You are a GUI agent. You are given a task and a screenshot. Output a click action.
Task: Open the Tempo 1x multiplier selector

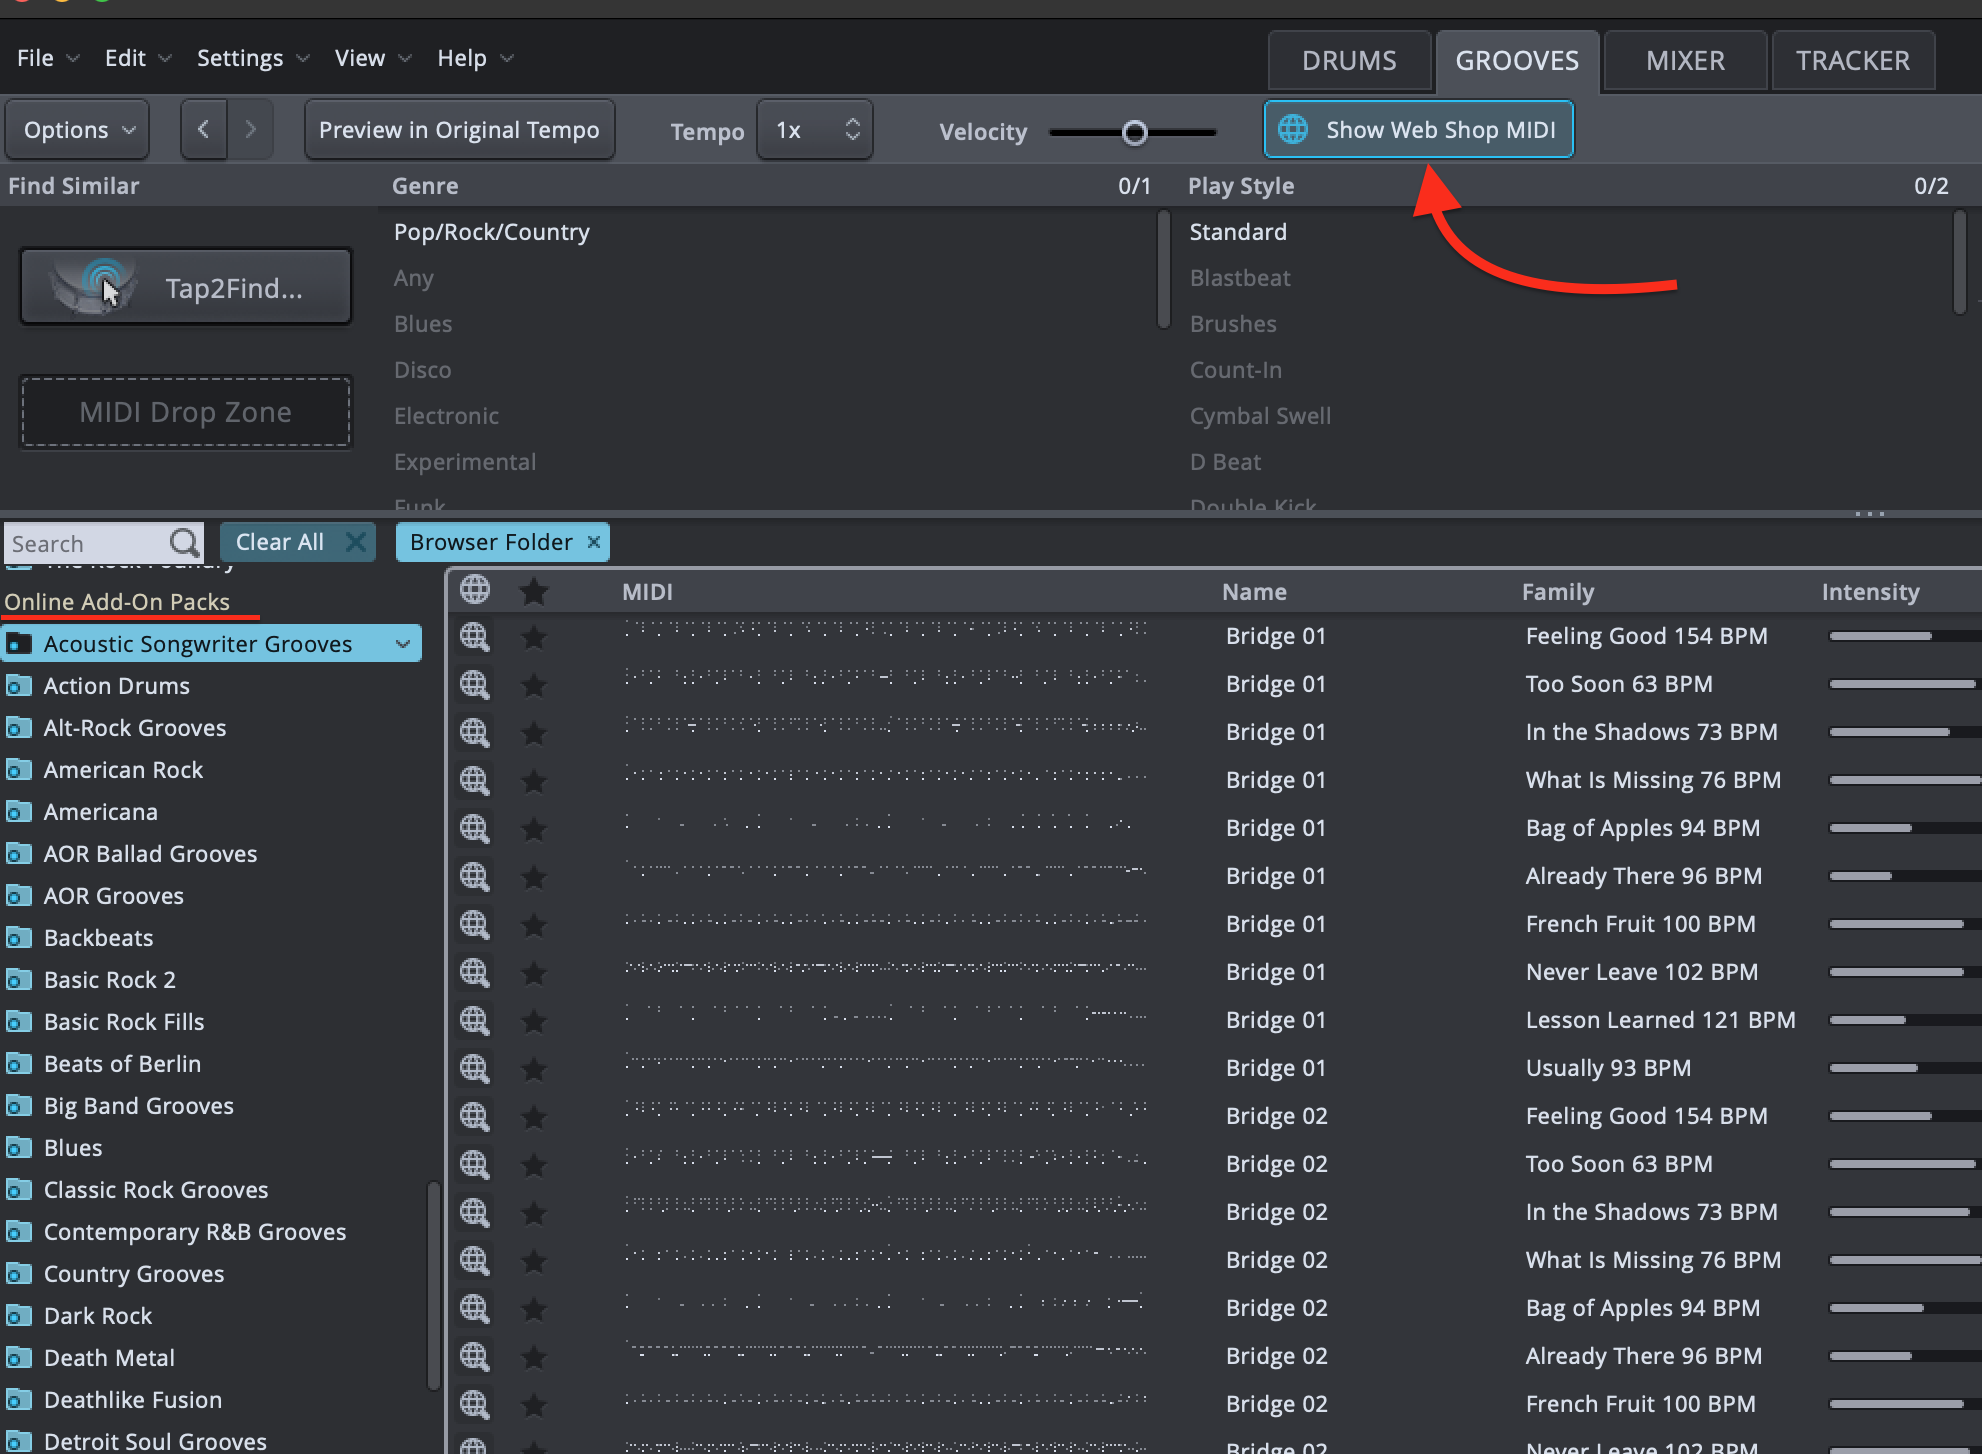coord(815,130)
